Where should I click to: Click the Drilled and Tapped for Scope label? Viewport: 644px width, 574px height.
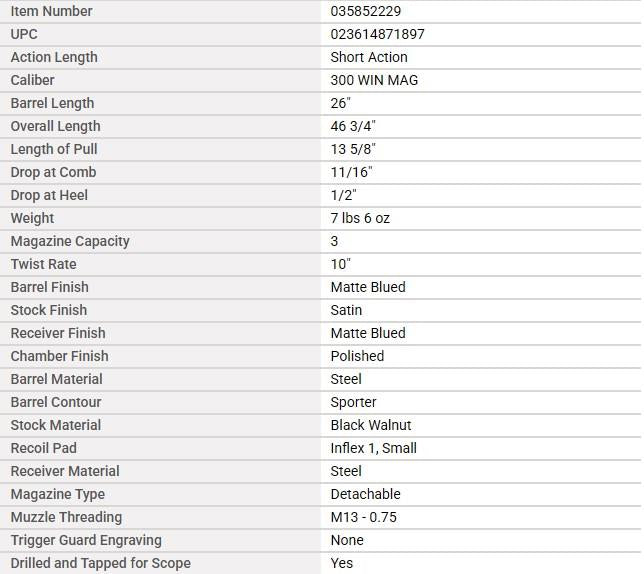101,563
